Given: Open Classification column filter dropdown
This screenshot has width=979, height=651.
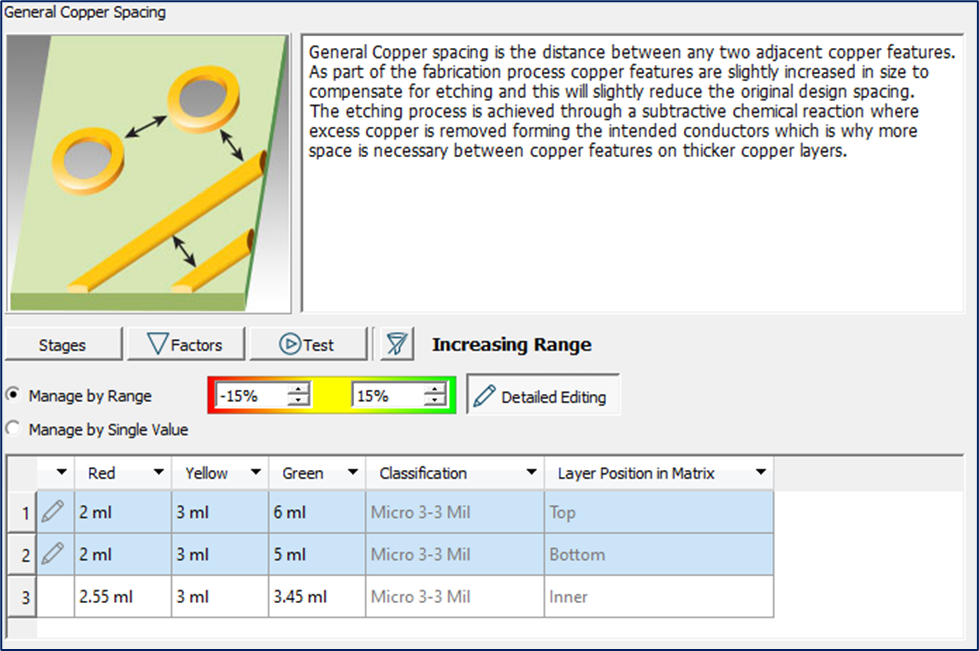Looking at the screenshot, I should click(x=531, y=473).
